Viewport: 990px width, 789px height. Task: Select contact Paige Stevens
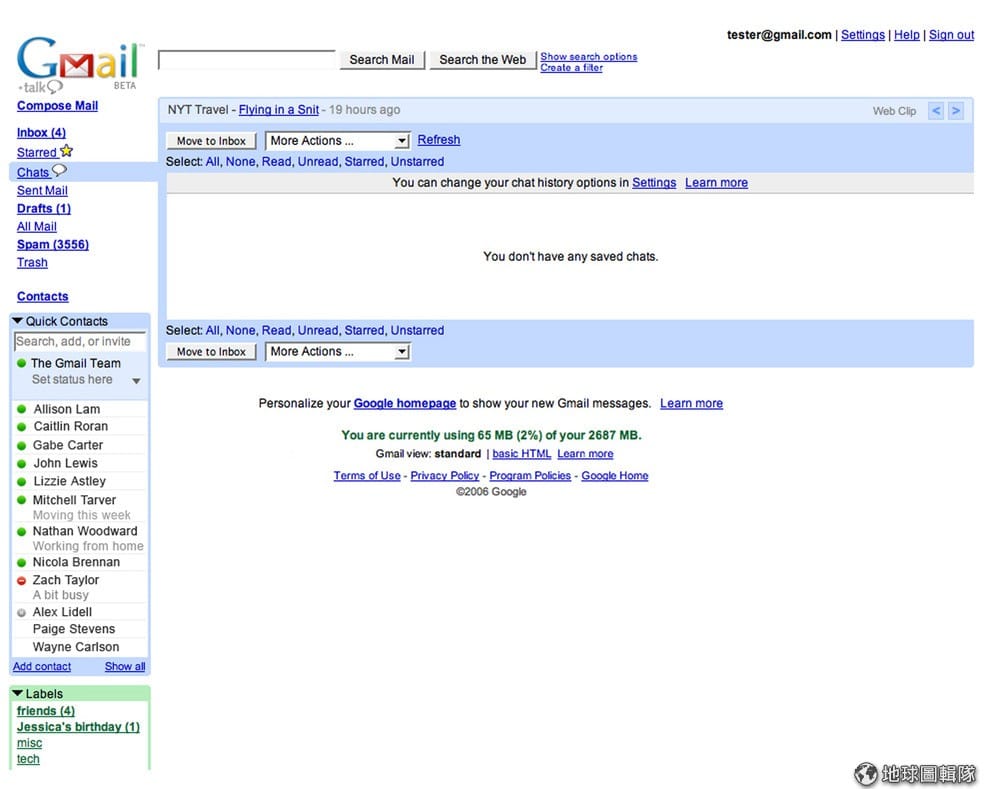[74, 629]
